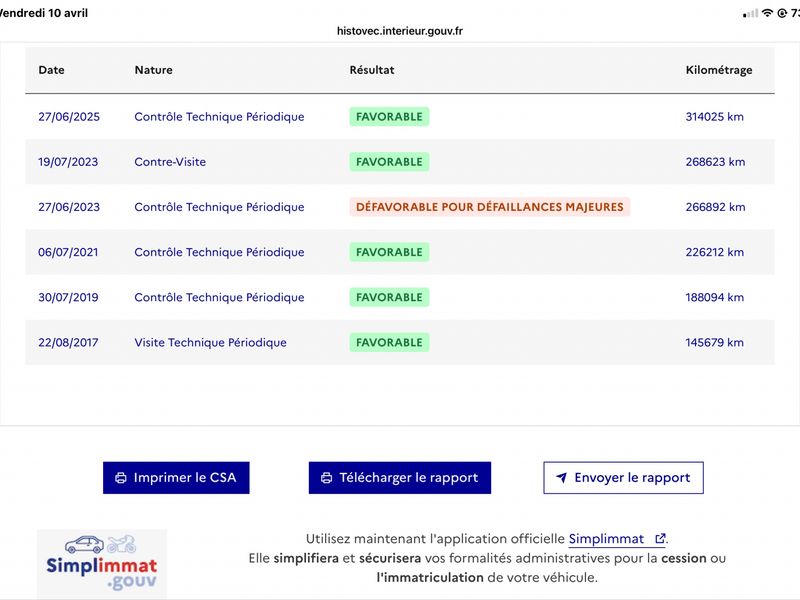The width and height of the screenshot is (800, 600).
Task: Select the Kilométrage column header
Action: (718, 70)
